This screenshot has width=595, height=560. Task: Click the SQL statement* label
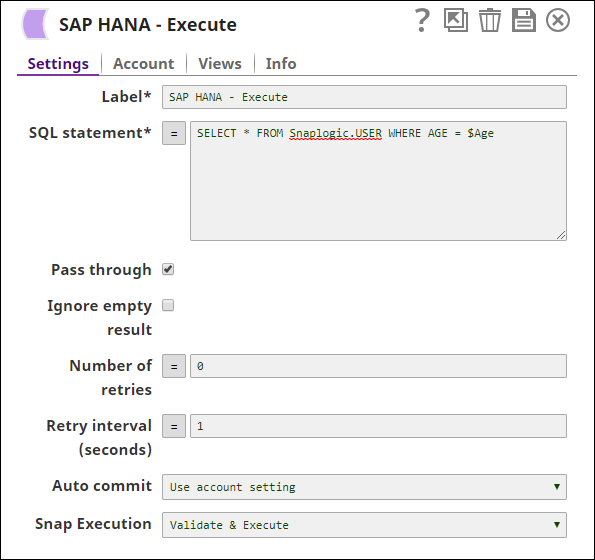point(90,133)
